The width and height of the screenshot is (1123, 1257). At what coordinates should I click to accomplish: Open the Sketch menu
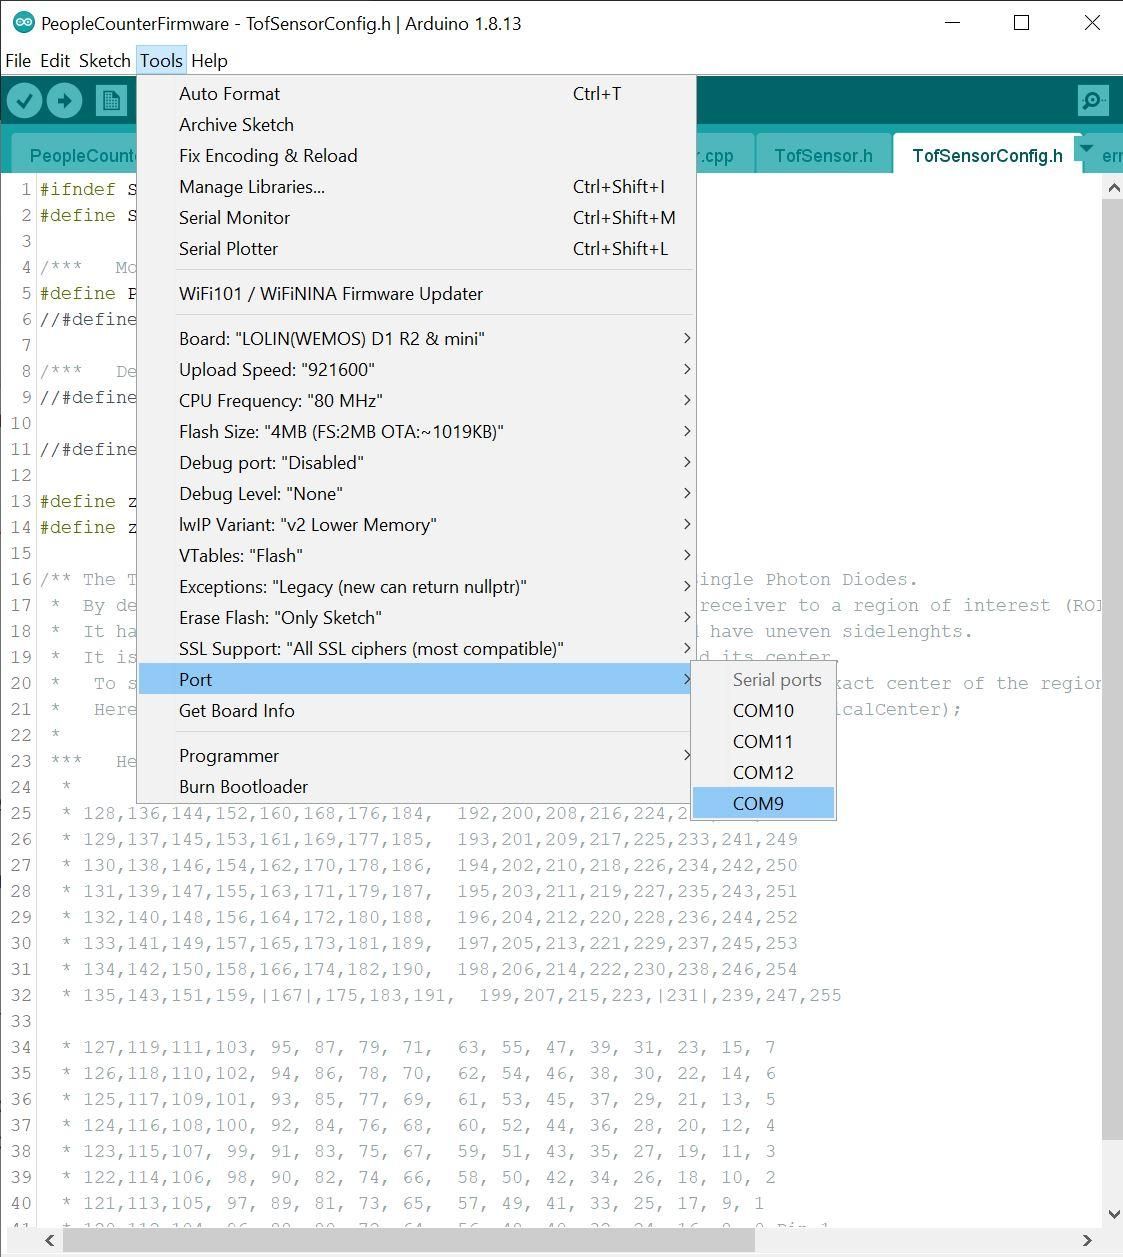(105, 60)
